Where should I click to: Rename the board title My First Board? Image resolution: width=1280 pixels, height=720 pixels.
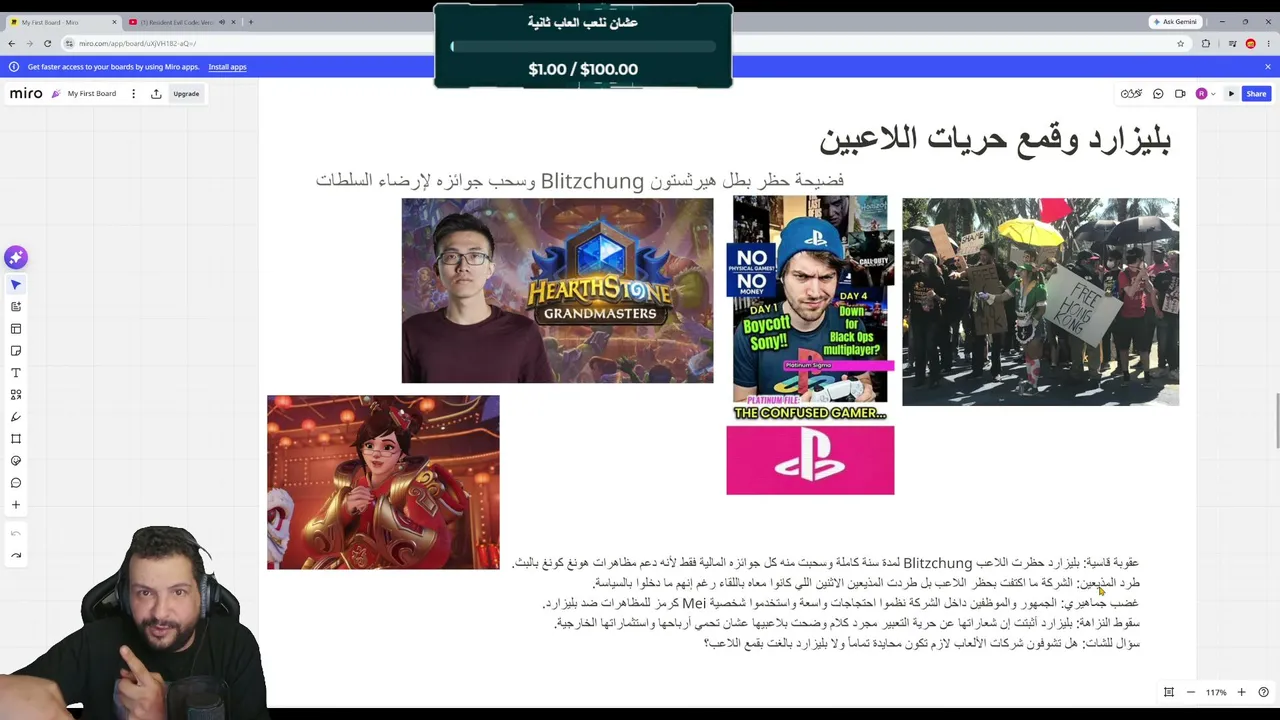[92, 94]
